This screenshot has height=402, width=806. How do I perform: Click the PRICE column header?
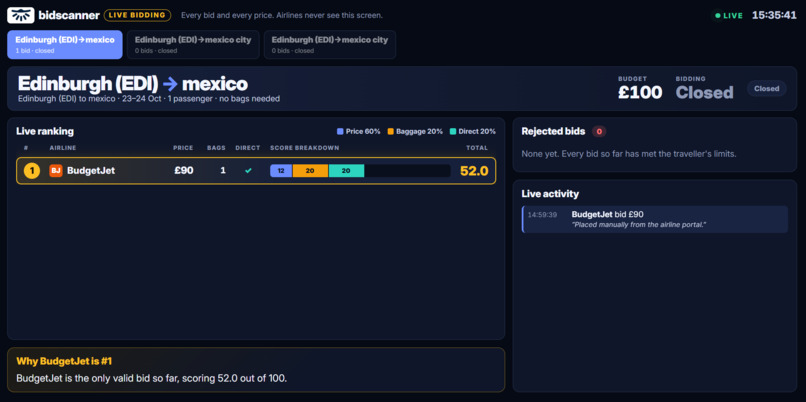click(183, 148)
